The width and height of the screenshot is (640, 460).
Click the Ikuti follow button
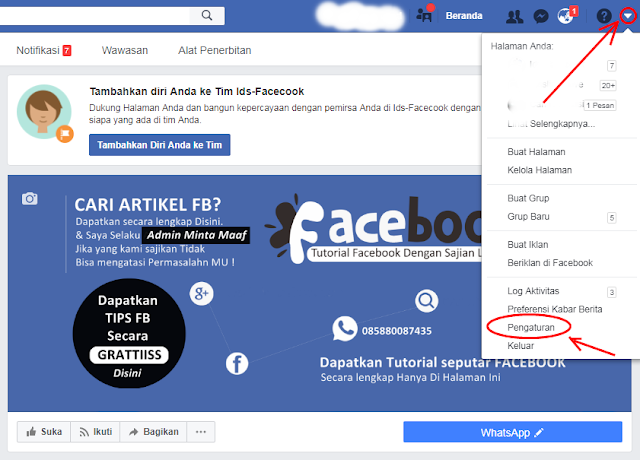[96, 432]
